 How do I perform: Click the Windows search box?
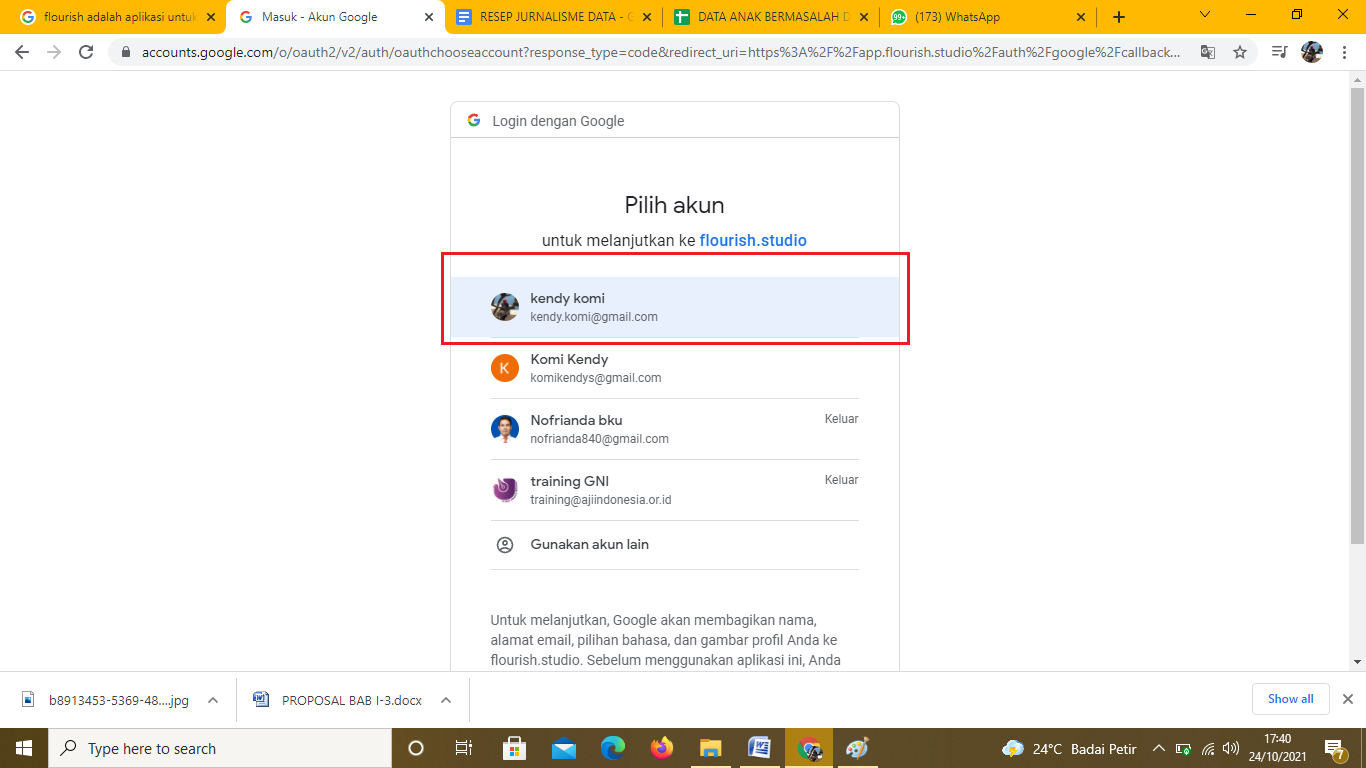tap(220, 748)
